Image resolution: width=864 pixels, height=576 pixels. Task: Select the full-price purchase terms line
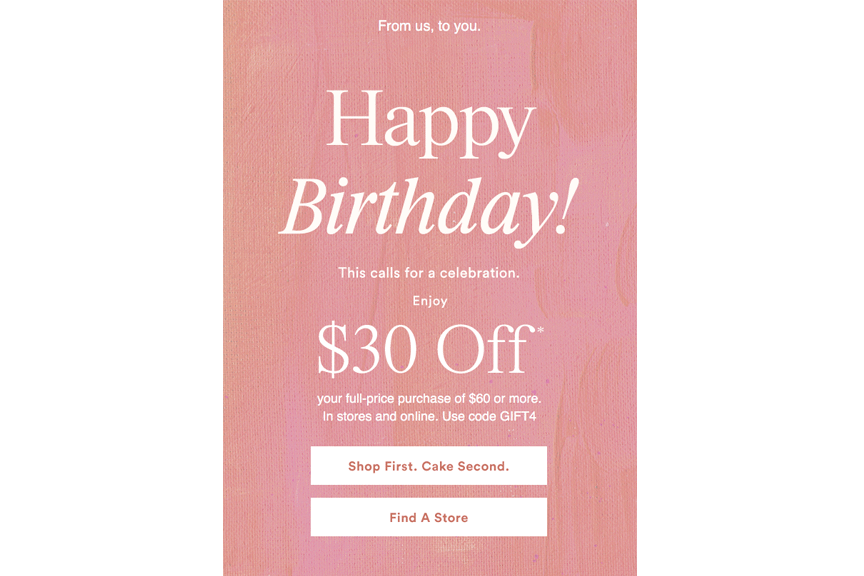coord(429,399)
